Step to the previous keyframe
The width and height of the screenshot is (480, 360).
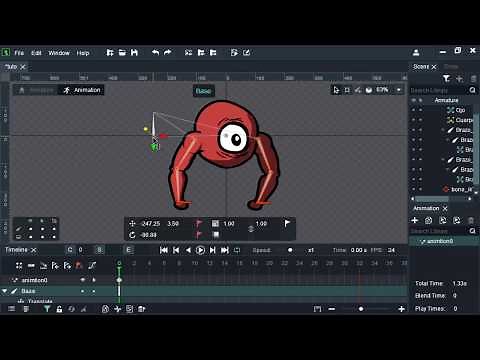pyautogui.click(x=176, y=250)
